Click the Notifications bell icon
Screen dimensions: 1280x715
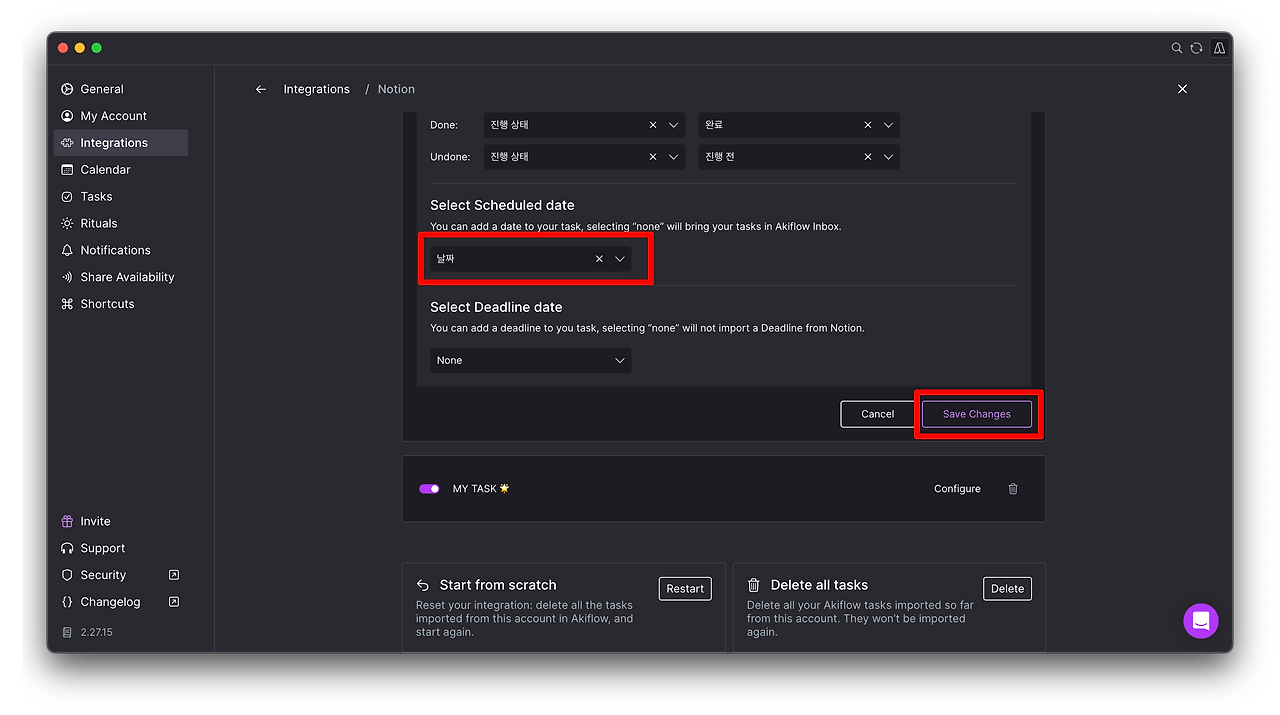(67, 250)
